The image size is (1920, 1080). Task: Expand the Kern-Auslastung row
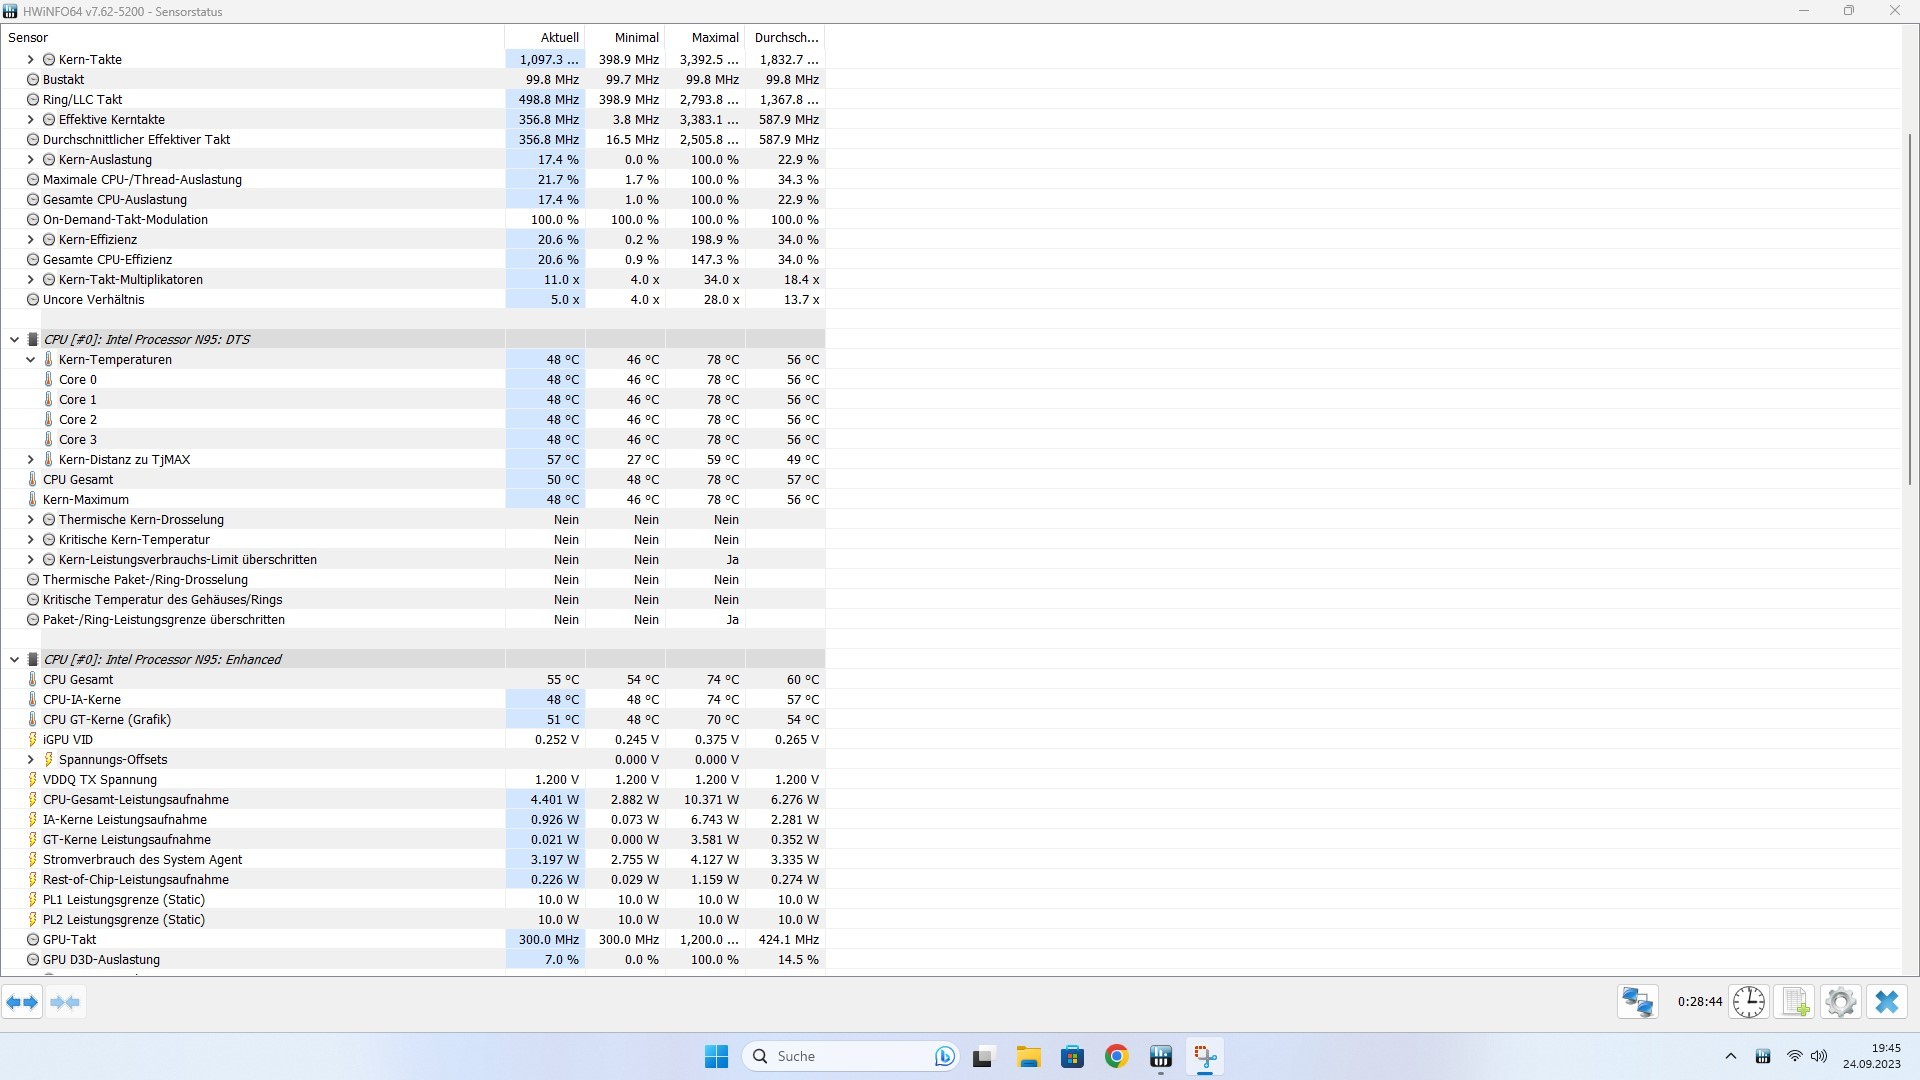pos(30,159)
